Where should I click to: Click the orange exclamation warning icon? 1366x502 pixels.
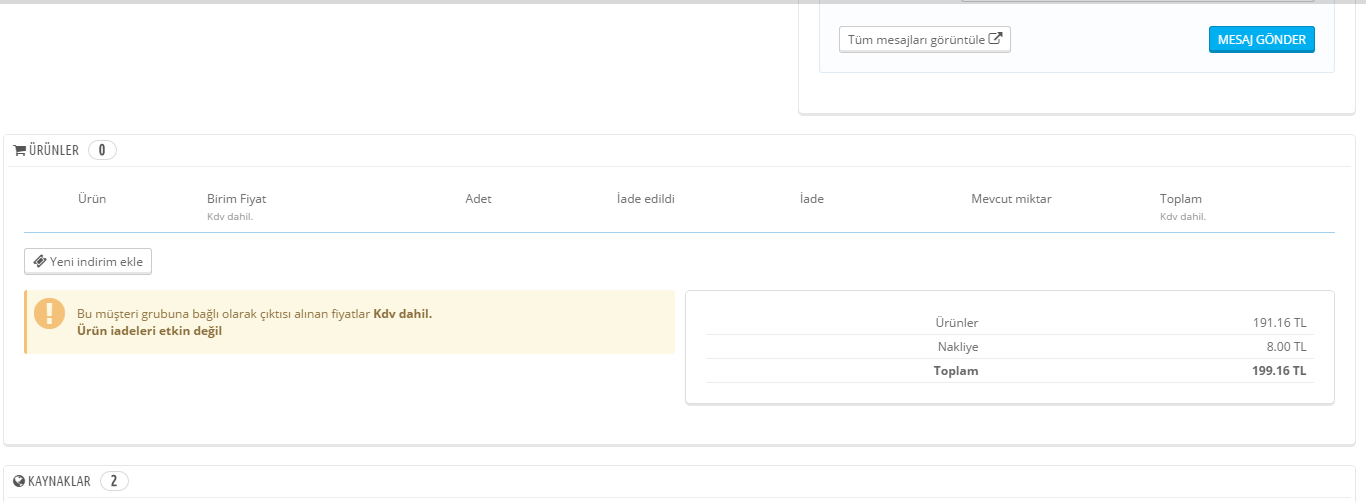[49, 312]
